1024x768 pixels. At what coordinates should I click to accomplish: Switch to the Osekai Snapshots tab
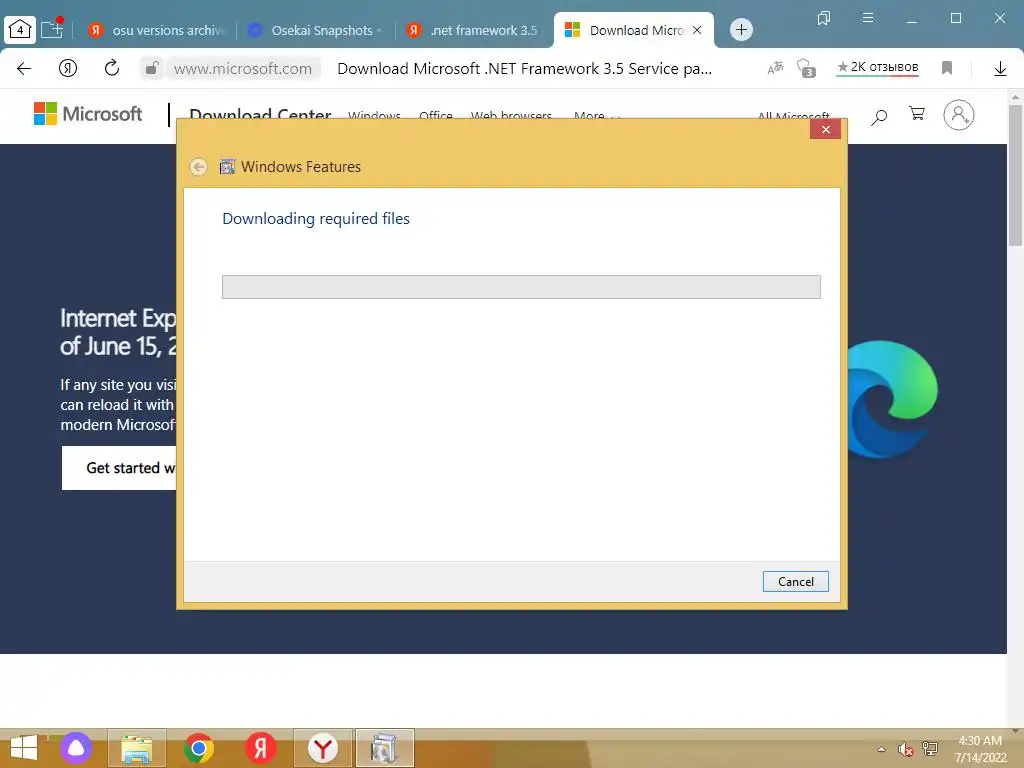tap(315, 30)
